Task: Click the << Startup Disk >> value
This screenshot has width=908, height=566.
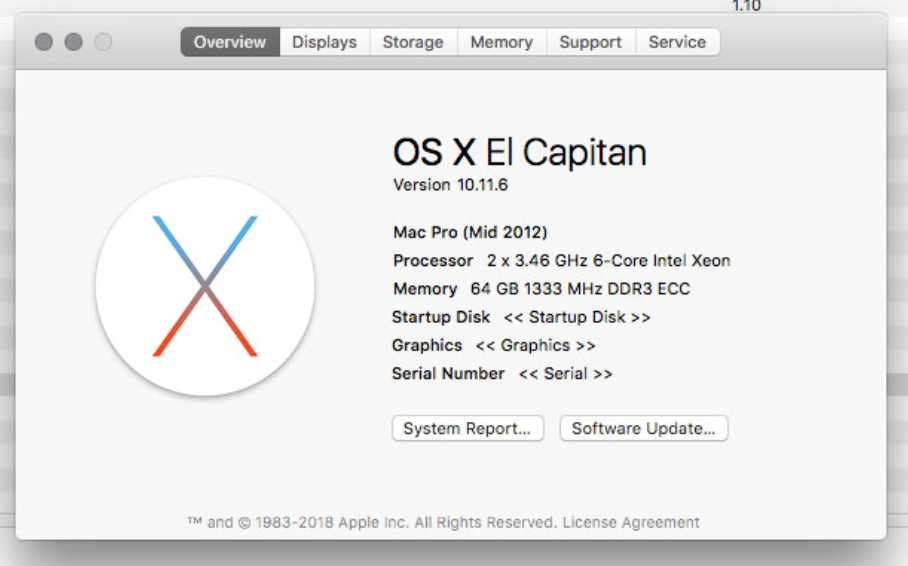Action: [x=577, y=317]
